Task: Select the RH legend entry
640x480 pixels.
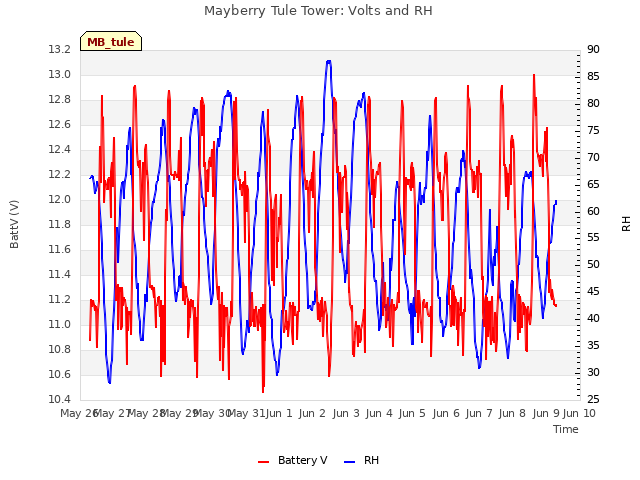Action: coord(362,460)
